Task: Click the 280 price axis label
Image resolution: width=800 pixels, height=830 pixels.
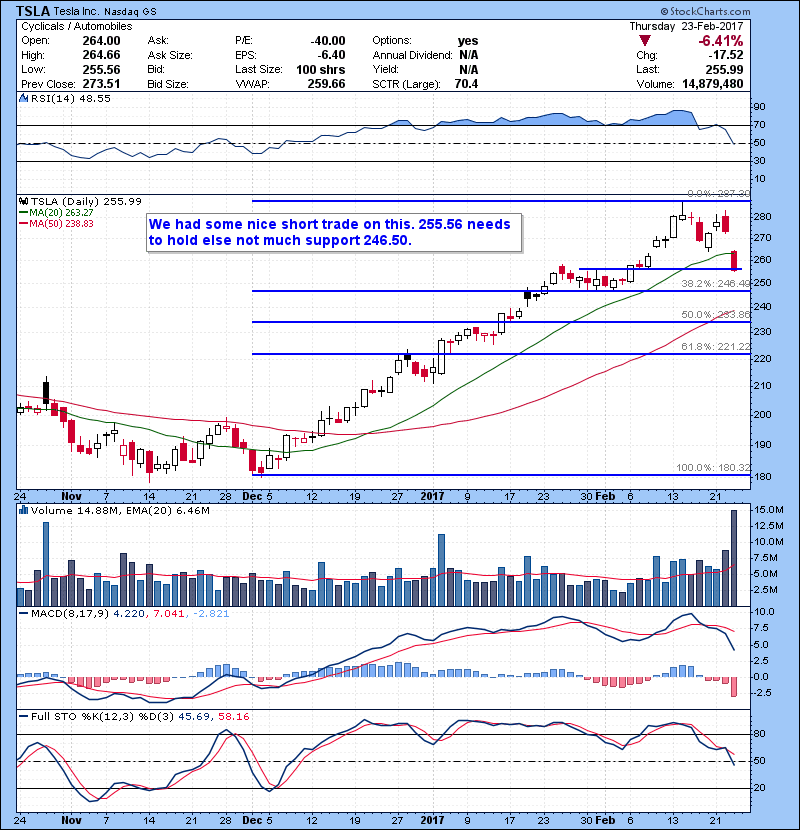Action: point(762,216)
